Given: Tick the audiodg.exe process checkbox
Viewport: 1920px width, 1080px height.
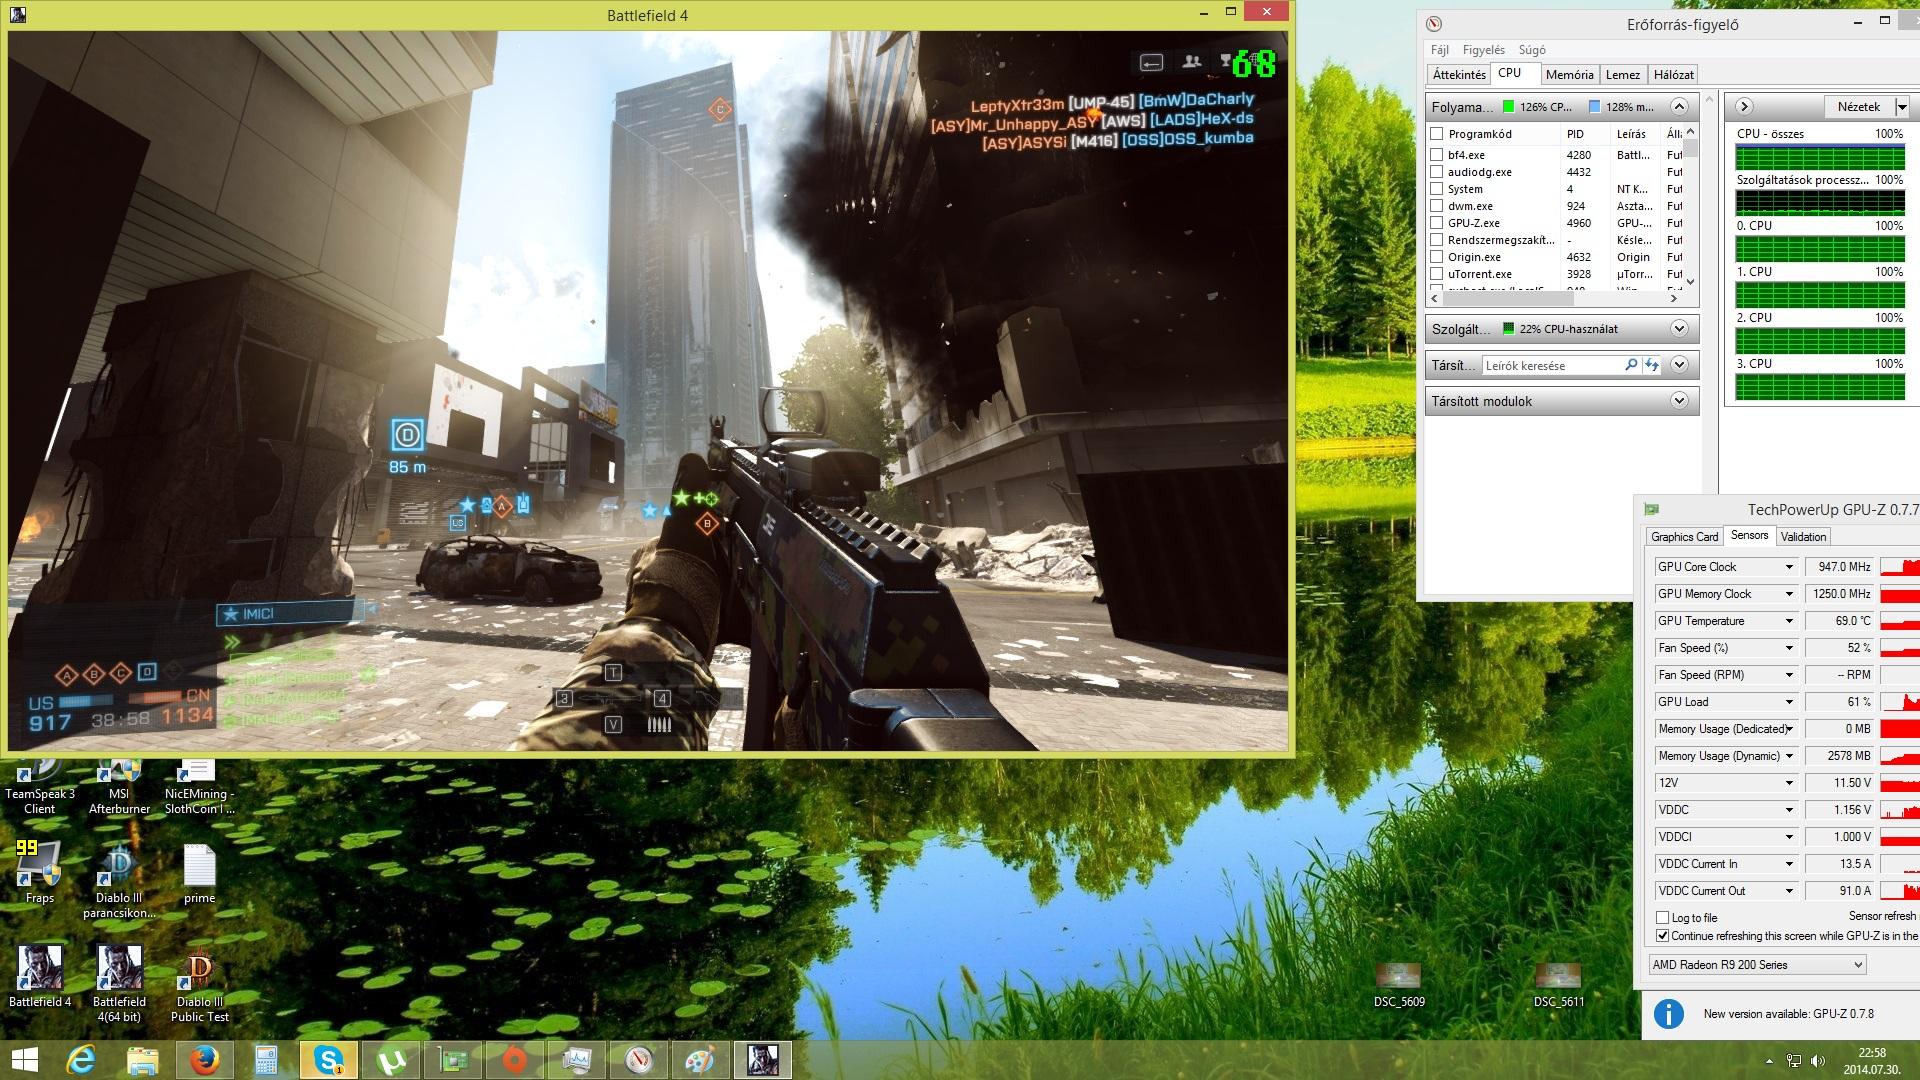Looking at the screenshot, I should point(1437,172).
